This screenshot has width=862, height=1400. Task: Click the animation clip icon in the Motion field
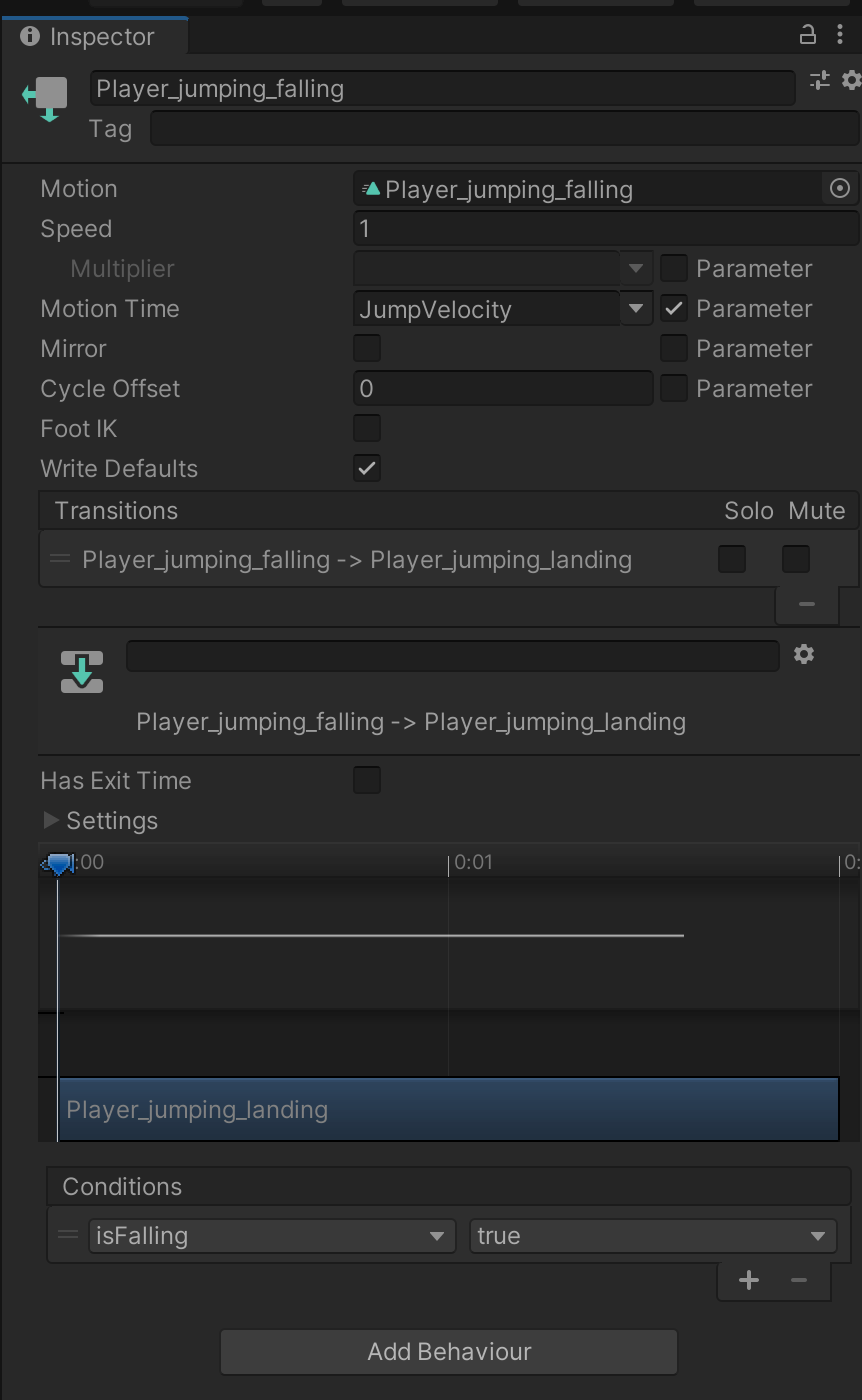point(371,188)
